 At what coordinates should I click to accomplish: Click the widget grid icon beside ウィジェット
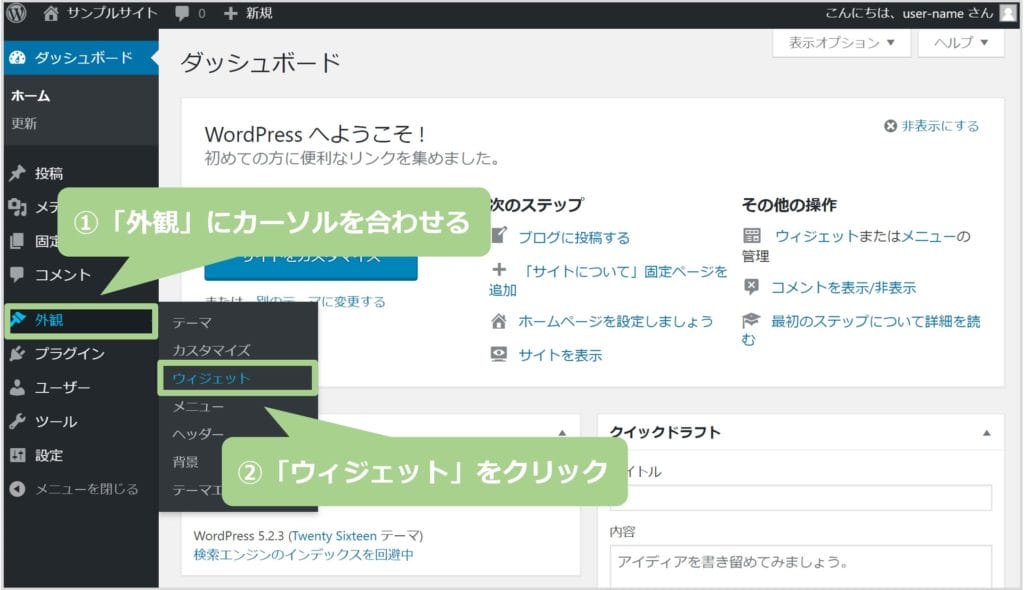pos(752,235)
